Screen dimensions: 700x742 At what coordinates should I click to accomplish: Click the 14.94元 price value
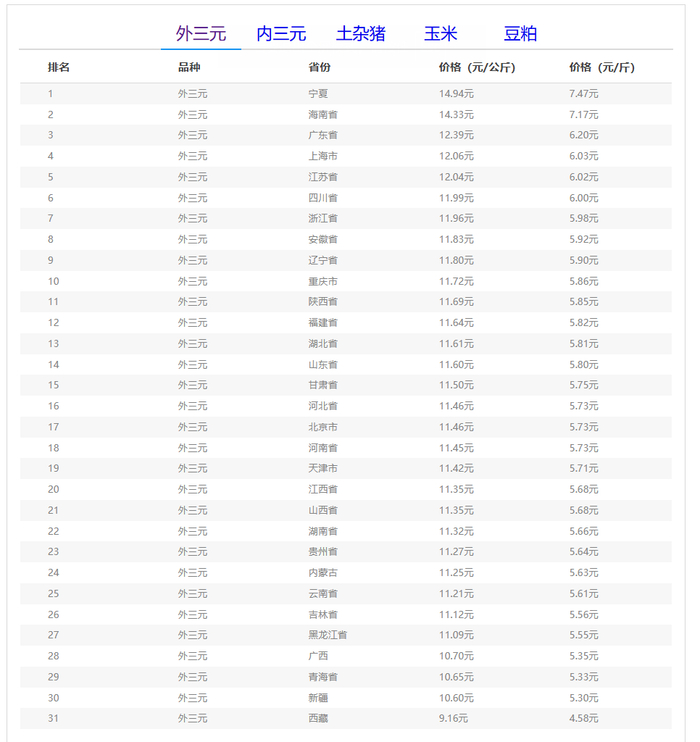456,94
